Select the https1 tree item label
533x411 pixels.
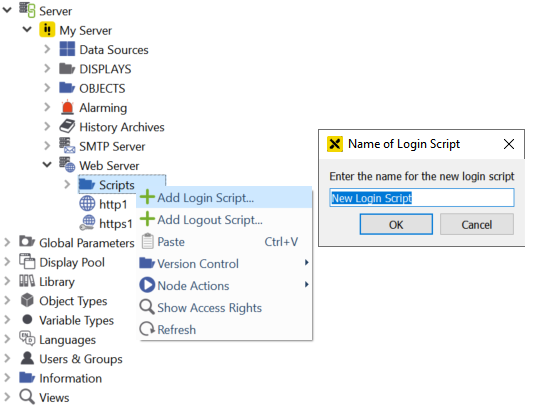(x=116, y=224)
